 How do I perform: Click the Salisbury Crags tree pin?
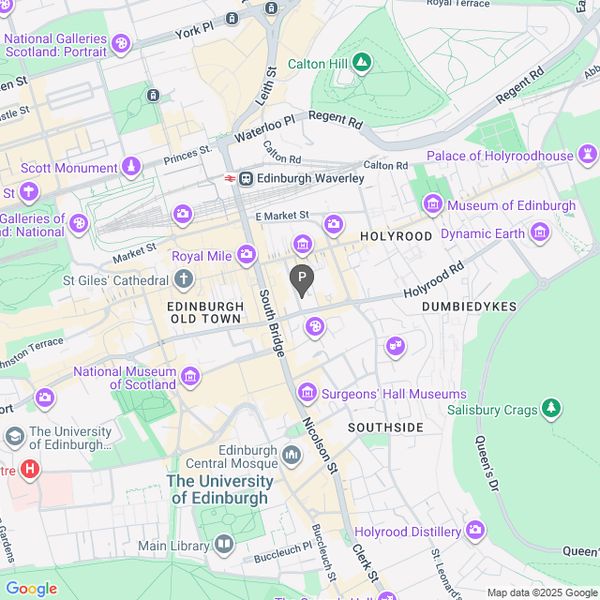pyautogui.click(x=551, y=408)
